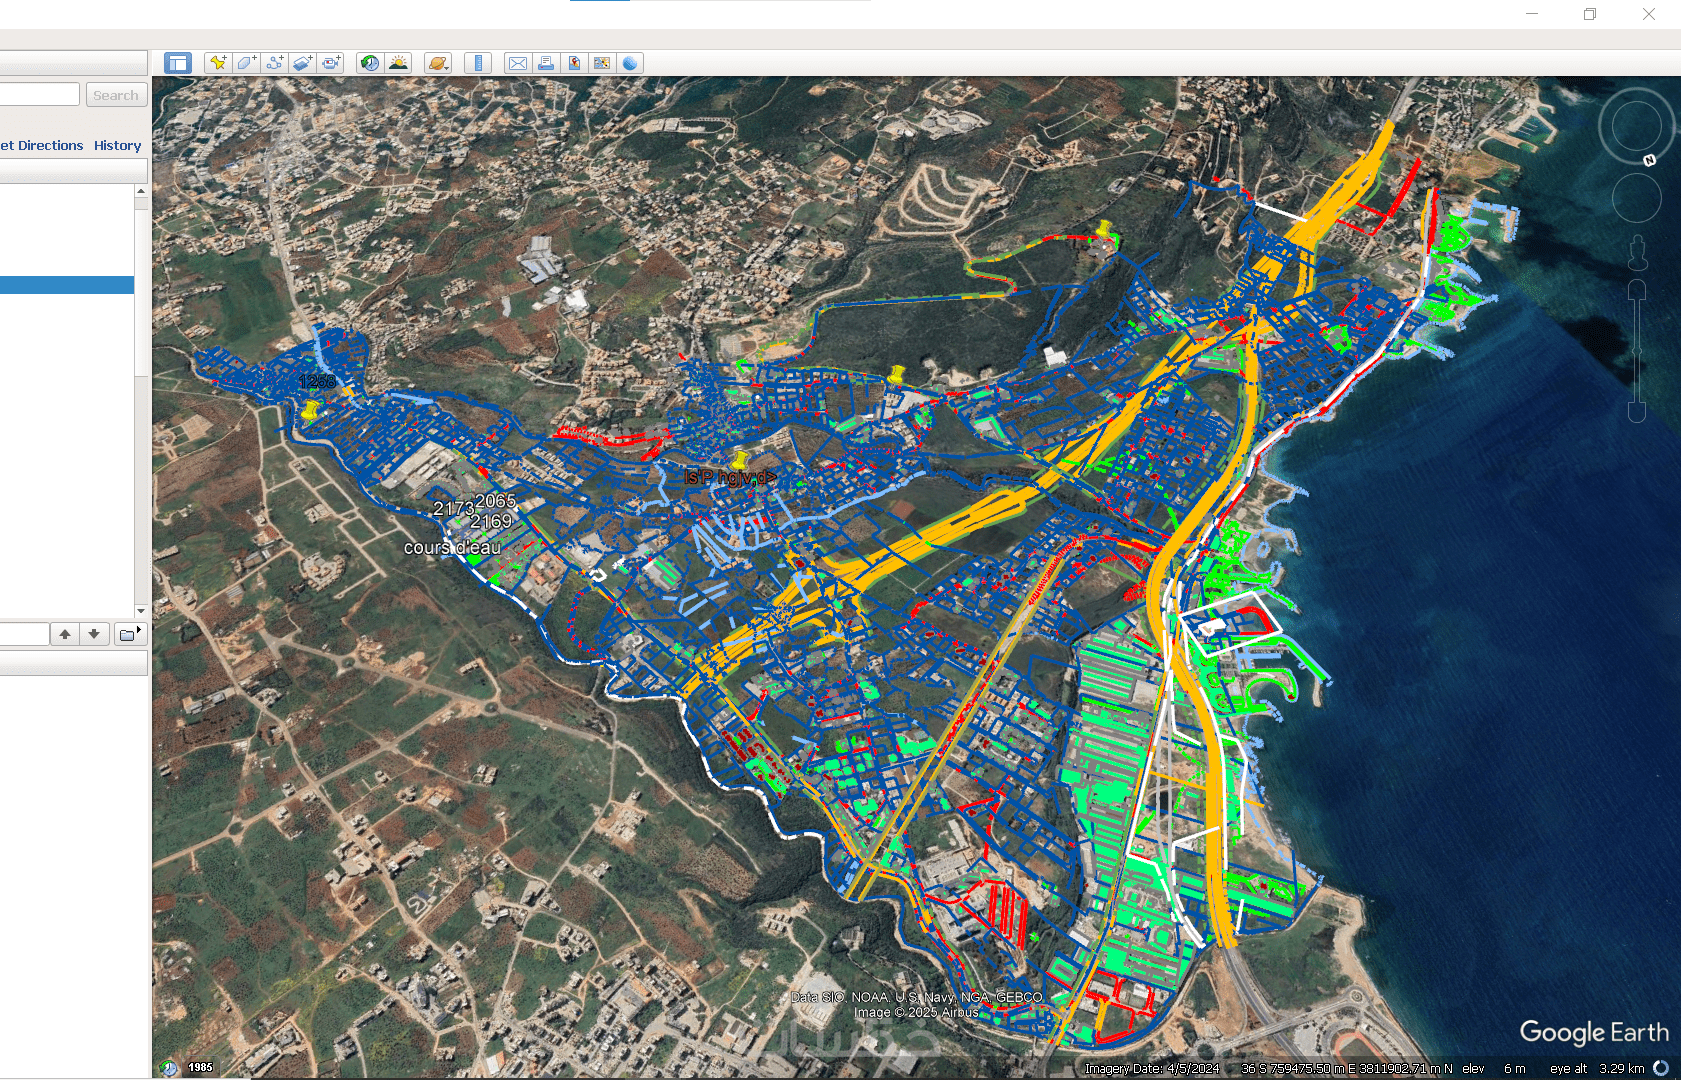Pick the Street View pegman
Image resolution: width=1681 pixels, height=1080 pixels.
click(1637, 253)
